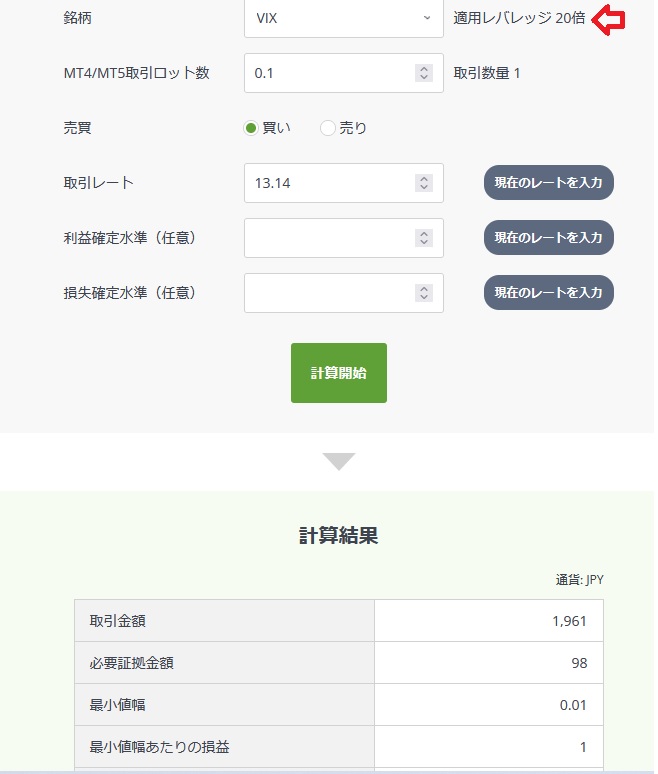Image resolution: width=658 pixels, height=774 pixels.
Task: Click the 取引レート spinner arrows
Action: coord(424,183)
